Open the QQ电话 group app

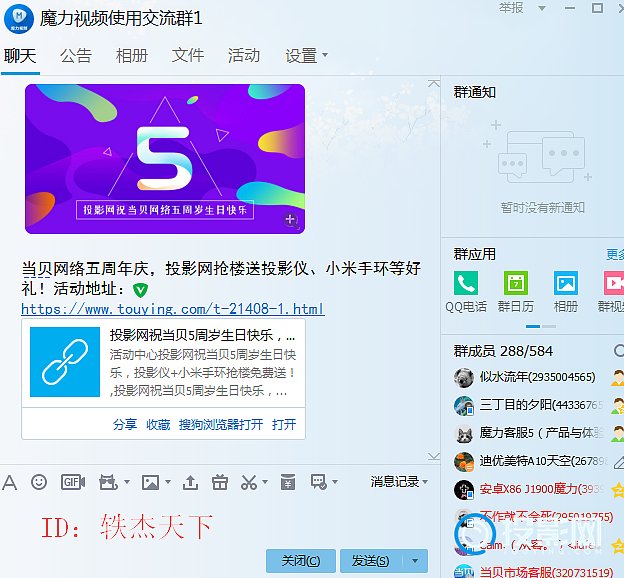coord(466,283)
